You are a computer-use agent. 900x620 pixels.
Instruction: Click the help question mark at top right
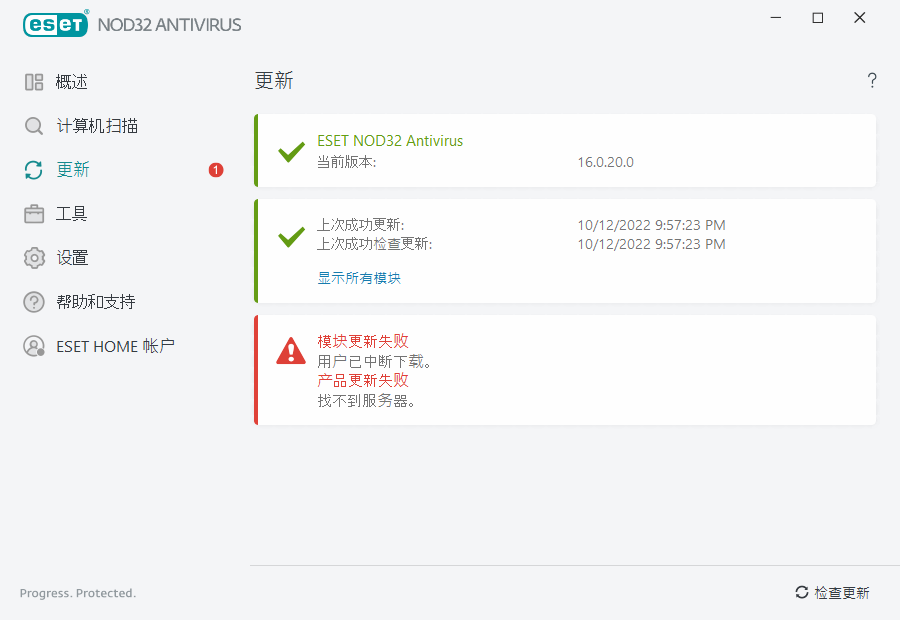point(872,81)
